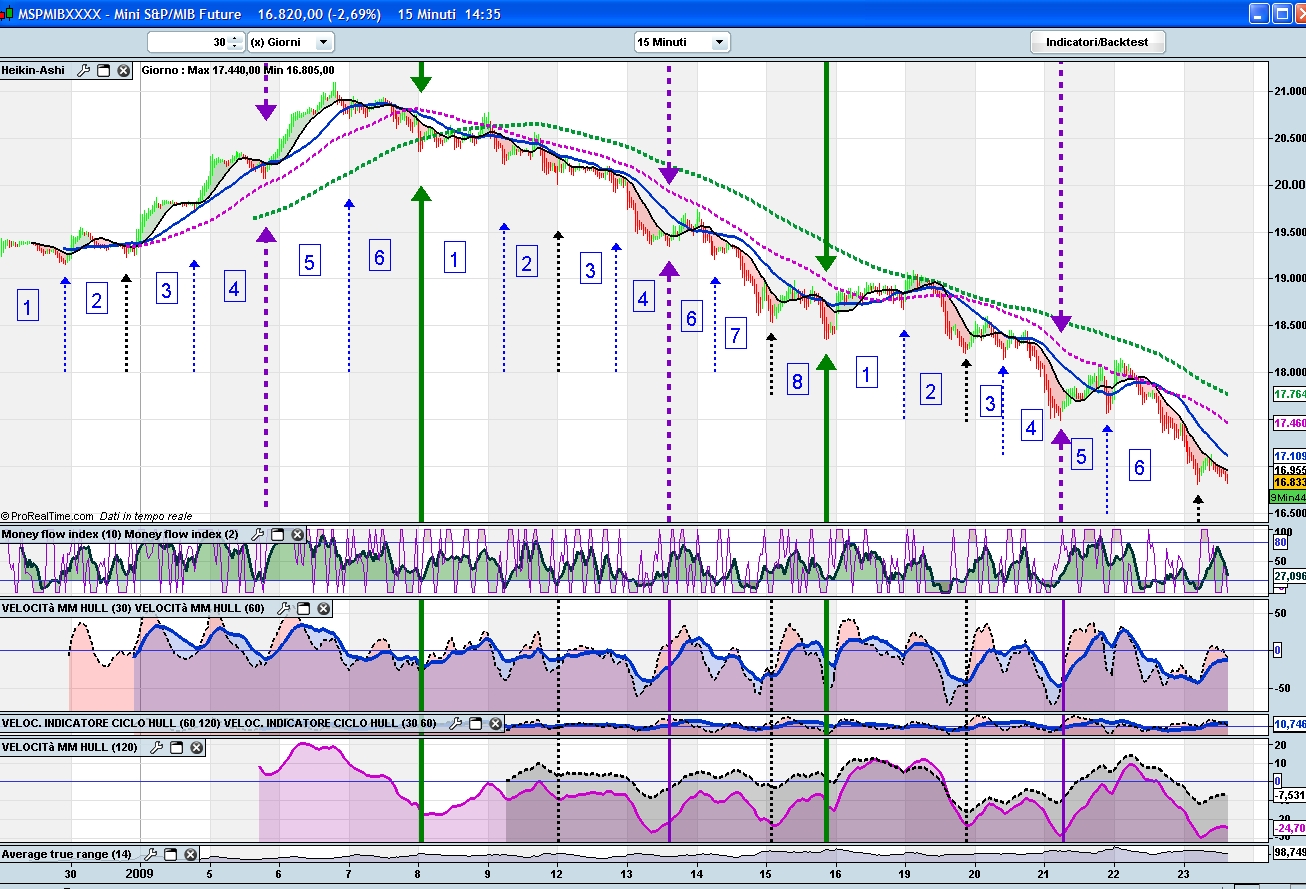
Task: Click the 10,746 cycle indicator value
Action: (1288, 723)
